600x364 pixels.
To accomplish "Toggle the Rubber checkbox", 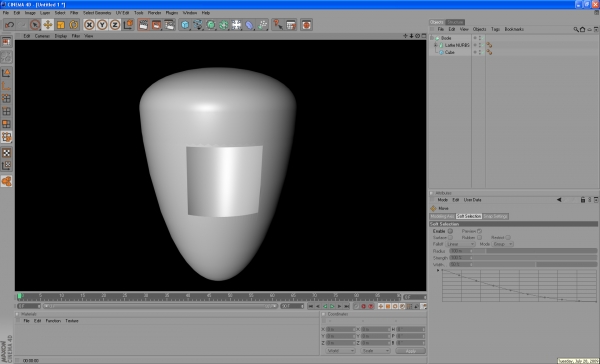I will click(479, 238).
